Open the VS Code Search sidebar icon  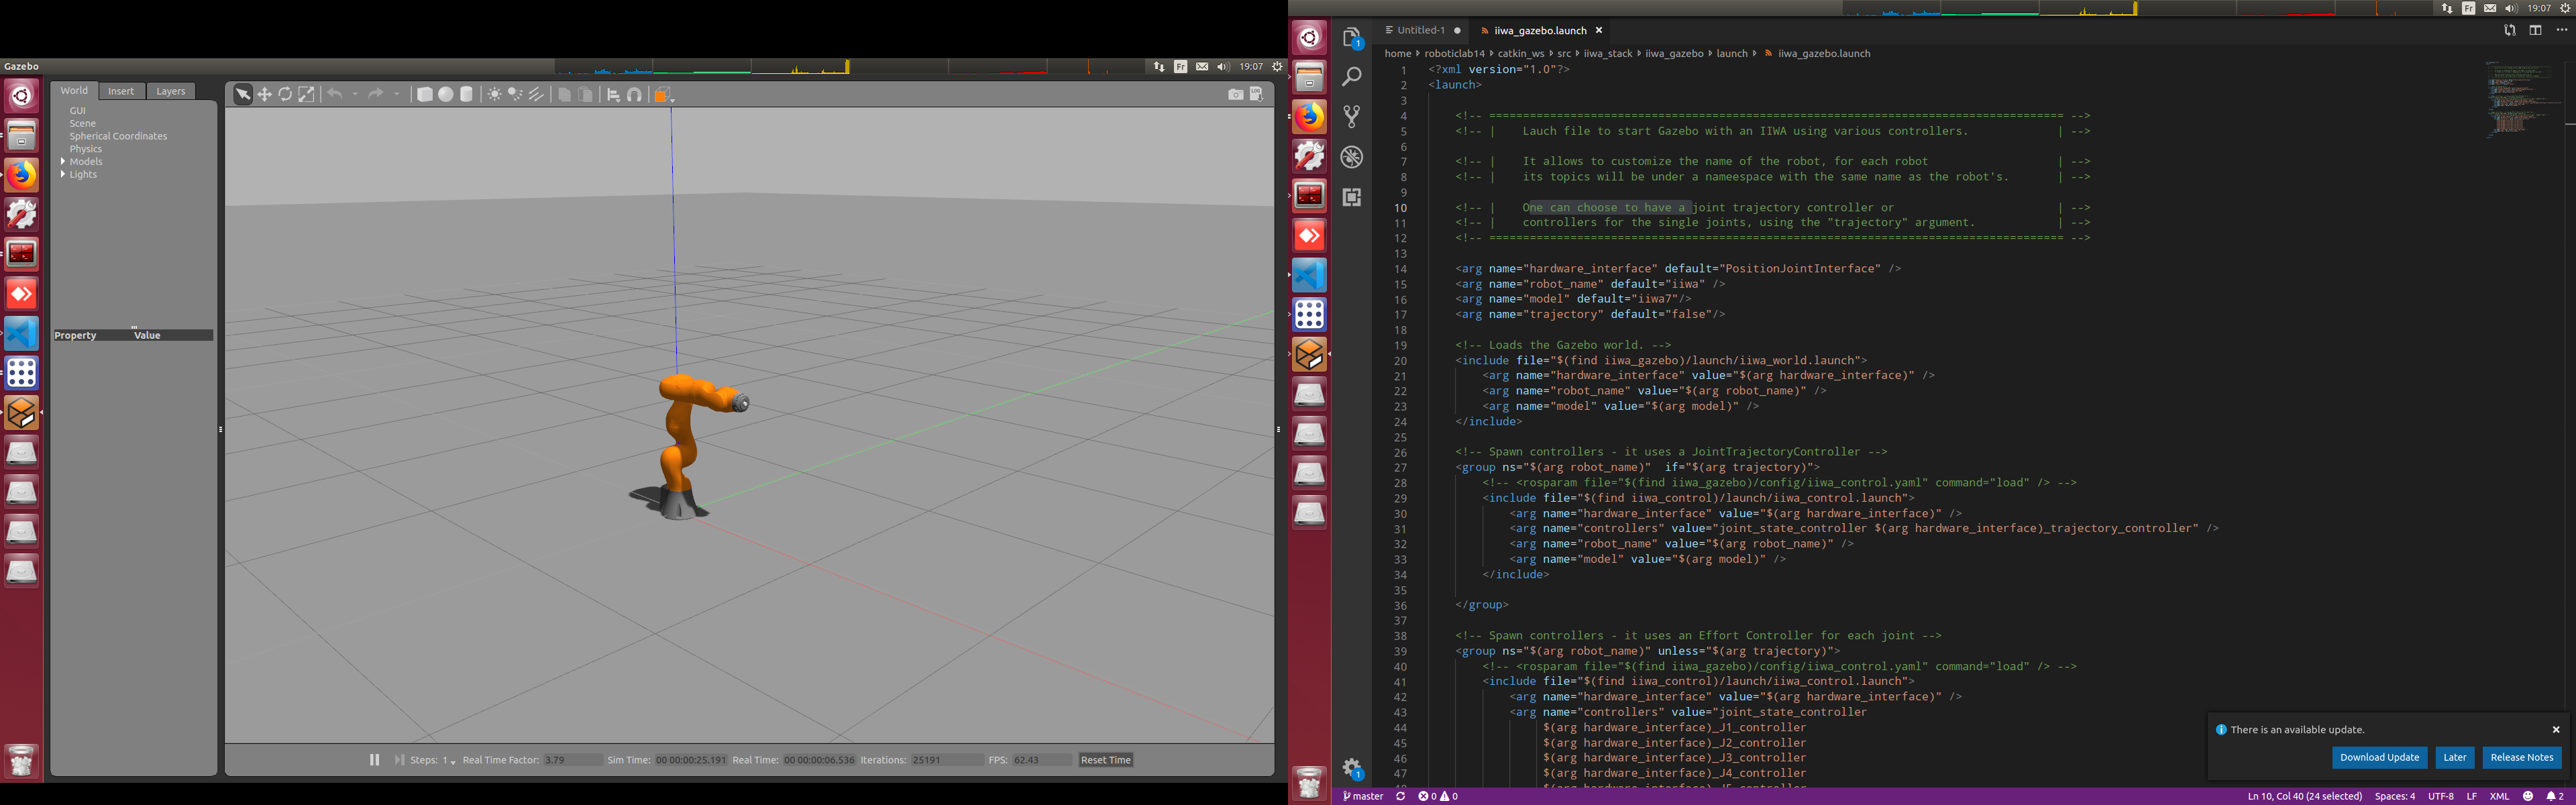1352,77
